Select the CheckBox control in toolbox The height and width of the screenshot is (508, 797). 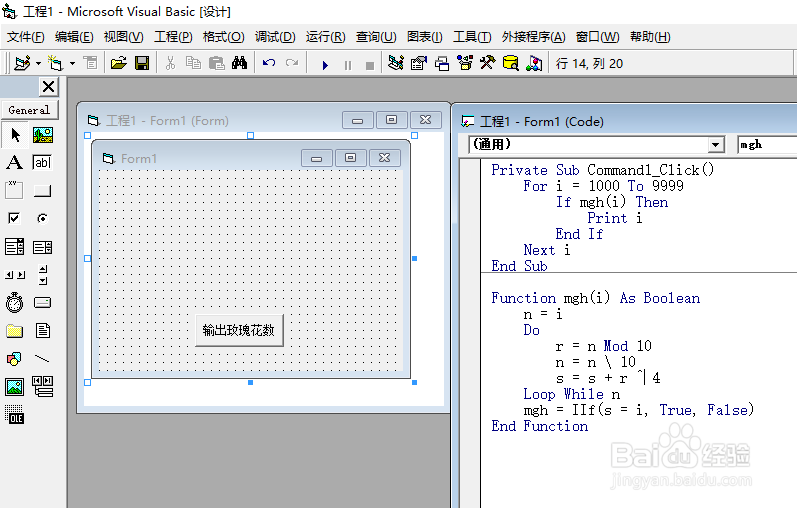(x=14, y=219)
